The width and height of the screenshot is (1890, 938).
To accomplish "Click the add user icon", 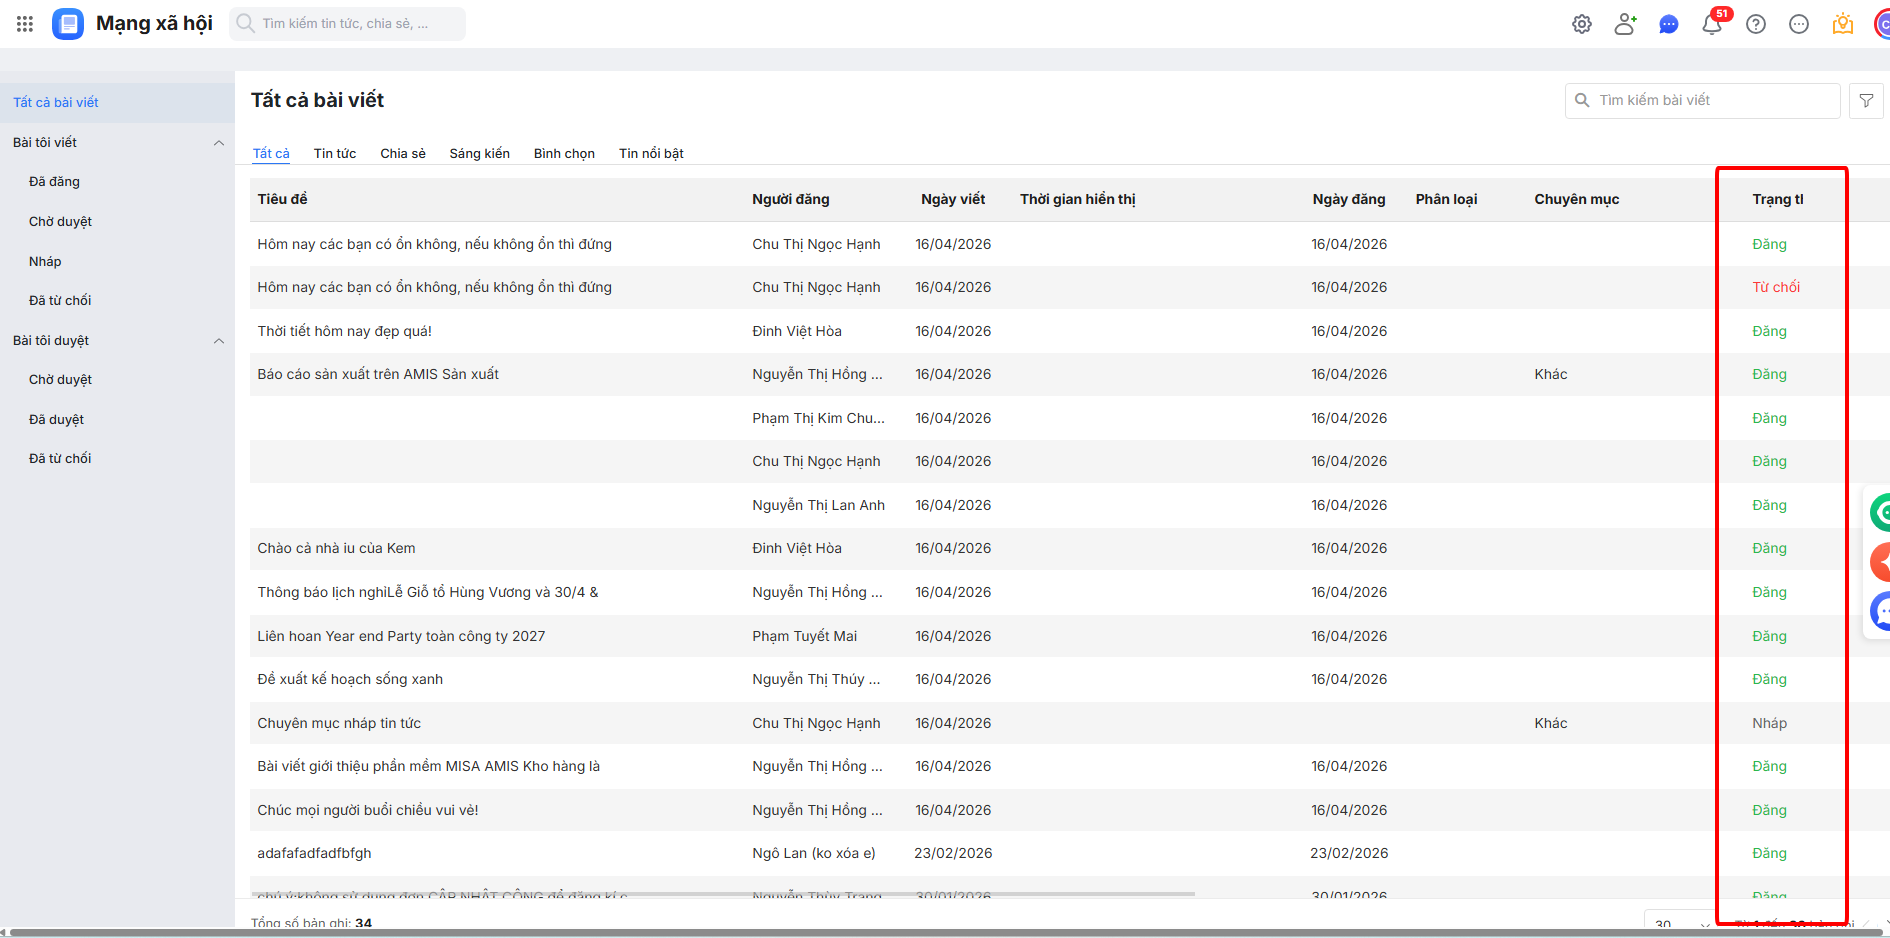I will (x=1625, y=24).
